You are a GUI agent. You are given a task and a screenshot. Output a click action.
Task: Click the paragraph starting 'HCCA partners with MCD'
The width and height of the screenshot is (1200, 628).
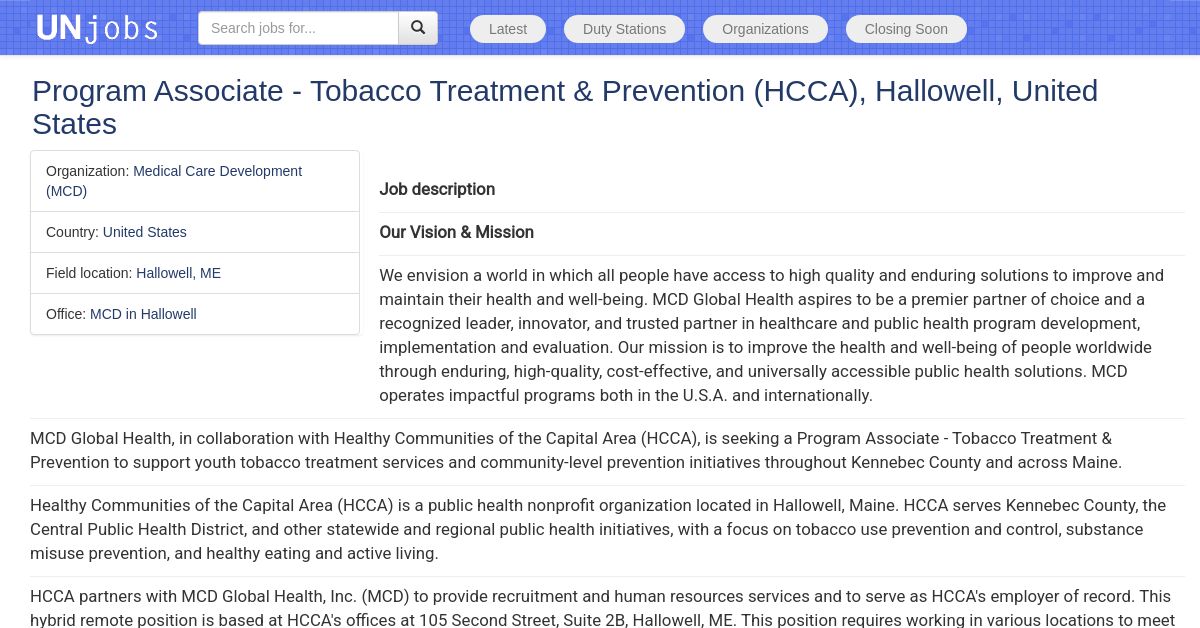pos(602,607)
